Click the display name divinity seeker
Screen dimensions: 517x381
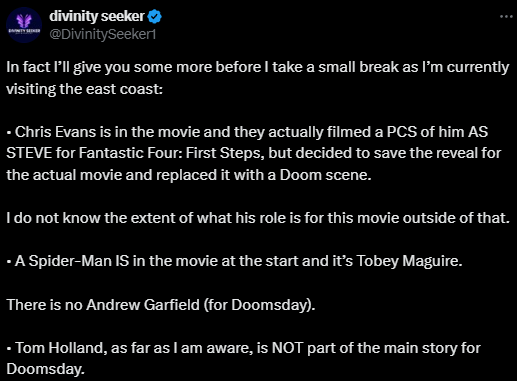point(97,16)
